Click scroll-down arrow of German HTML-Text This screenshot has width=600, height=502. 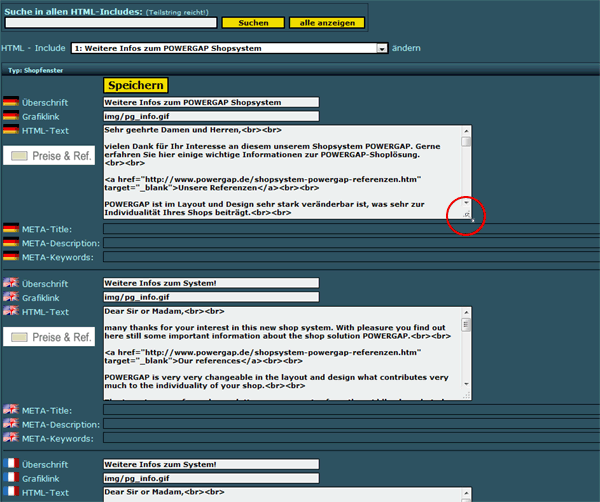tap(466, 203)
